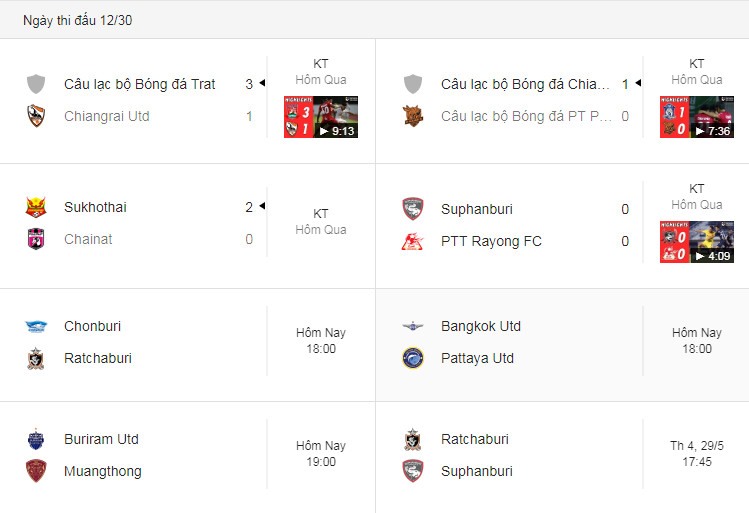The width and height of the screenshot is (749, 513).
Task: Click the Bangkok Utd wings logo
Action: 413,326
